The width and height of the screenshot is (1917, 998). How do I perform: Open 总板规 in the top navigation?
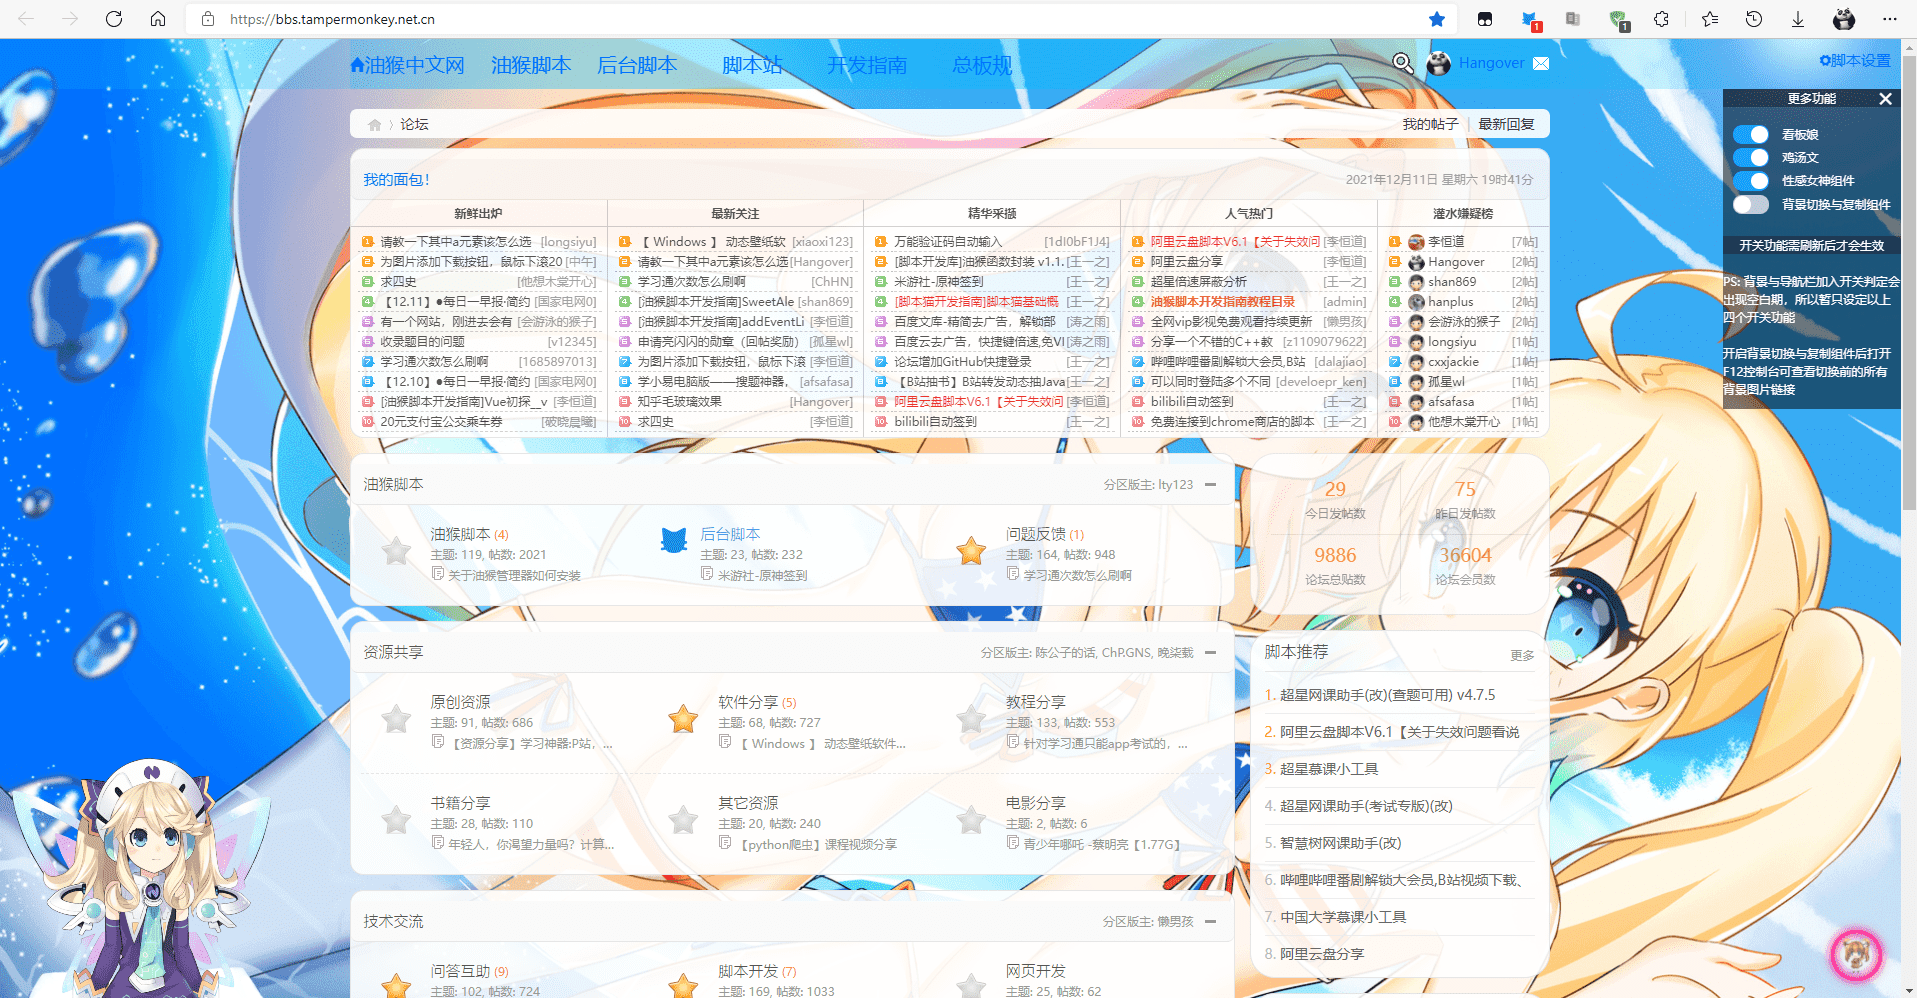point(982,65)
